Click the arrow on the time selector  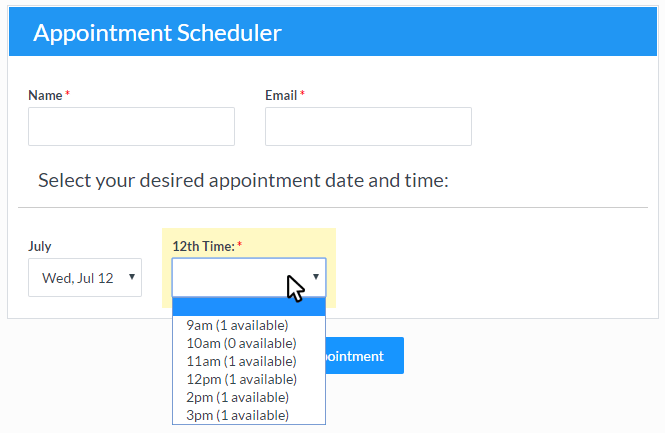click(316, 277)
